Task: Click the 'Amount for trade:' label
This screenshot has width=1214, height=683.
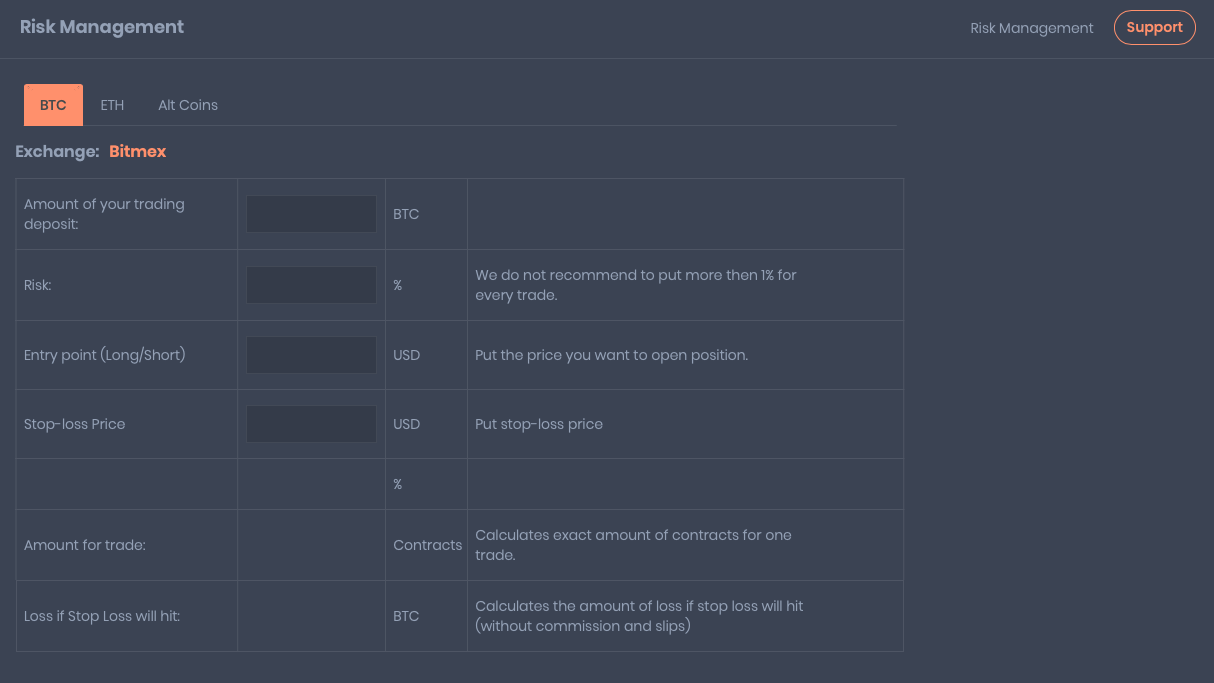Action: pos(85,545)
